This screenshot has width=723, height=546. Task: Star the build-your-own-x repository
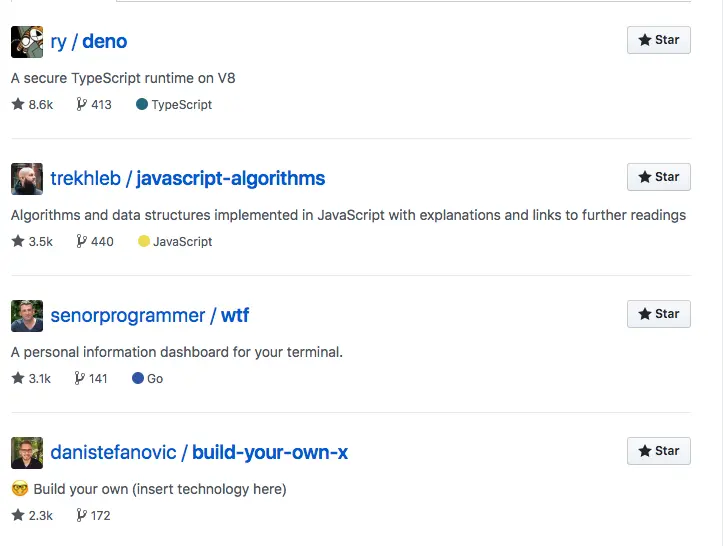coord(658,451)
